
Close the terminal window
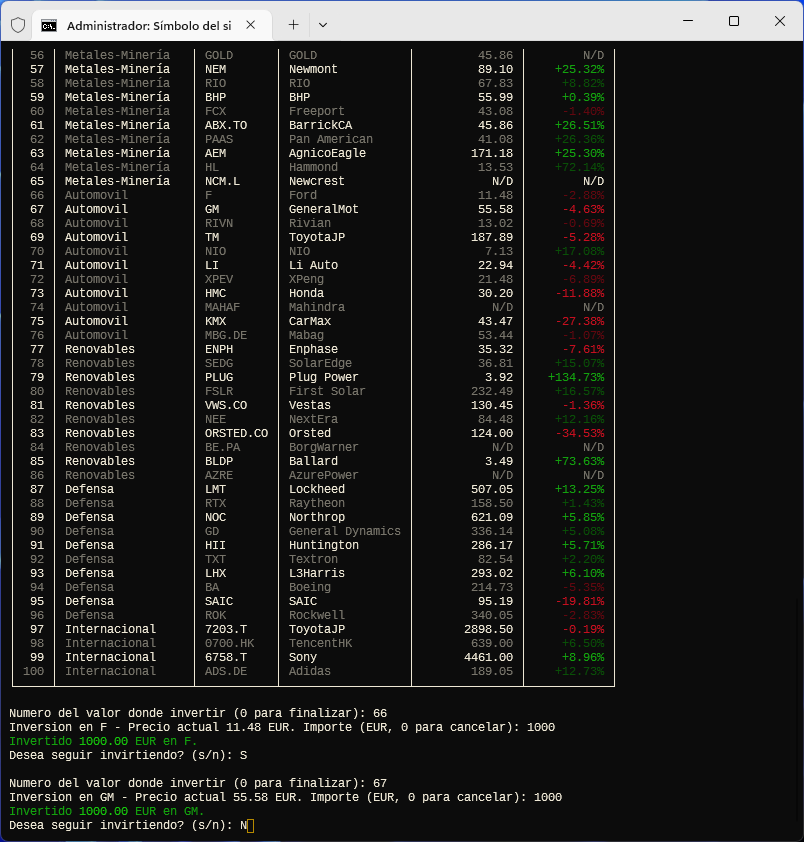coord(779,21)
